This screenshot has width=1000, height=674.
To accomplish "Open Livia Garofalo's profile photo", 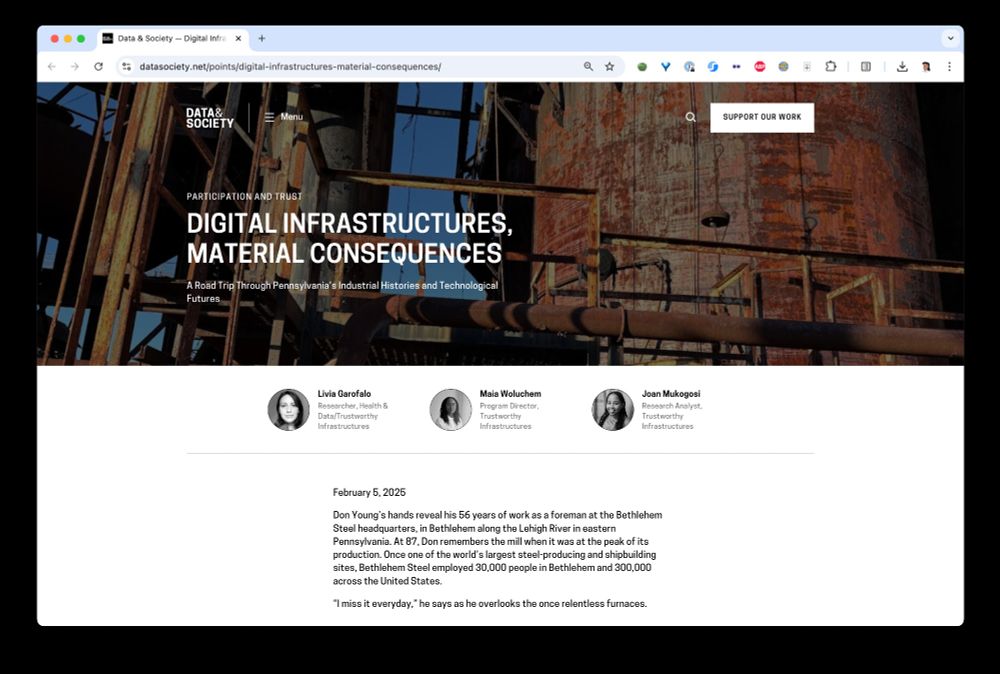I will pyautogui.click(x=288, y=409).
